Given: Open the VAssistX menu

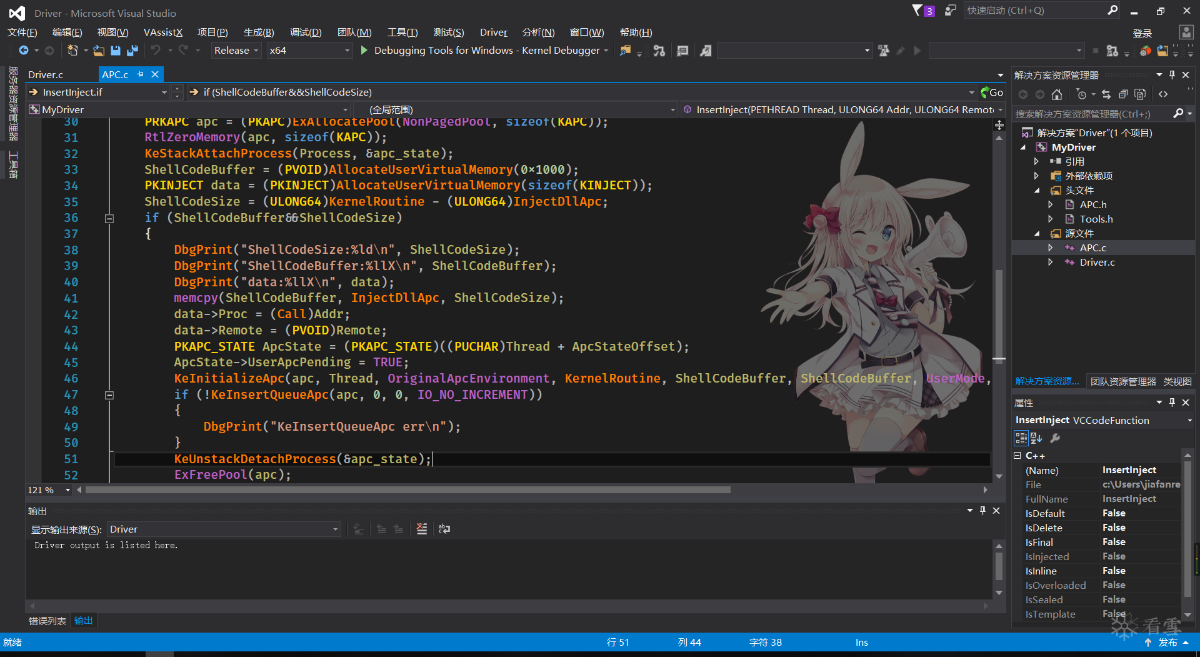Looking at the screenshot, I should (x=163, y=32).
